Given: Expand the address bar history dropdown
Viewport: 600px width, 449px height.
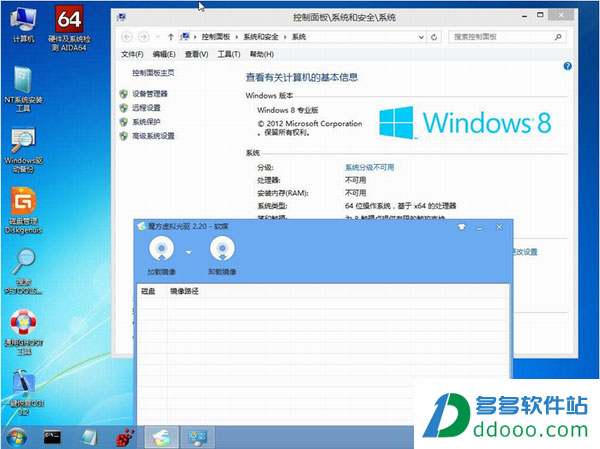Looking at the screenshot, I should (x=421, y=37).
